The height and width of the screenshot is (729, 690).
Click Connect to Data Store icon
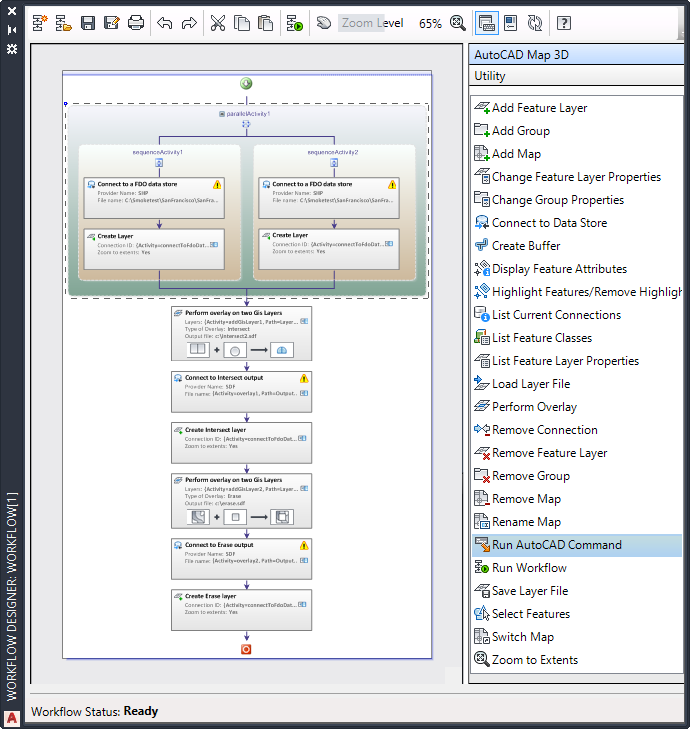click(x=482, y=223)
